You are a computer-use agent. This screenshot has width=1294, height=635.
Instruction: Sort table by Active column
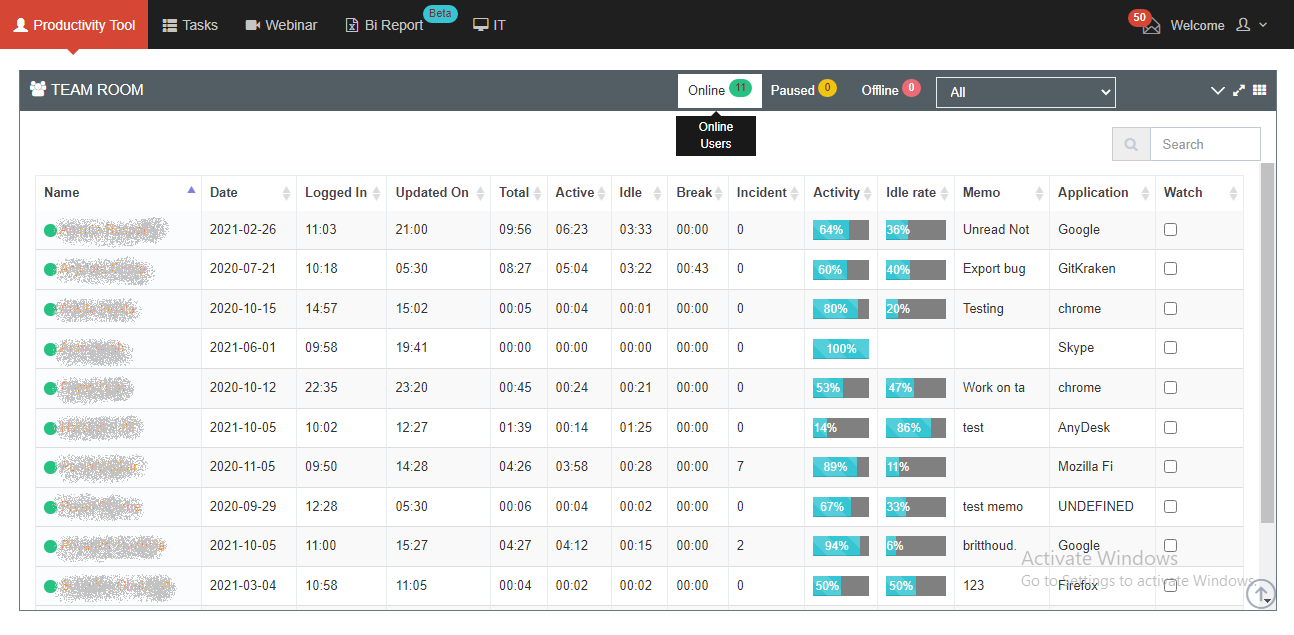click(x=579, y=193)
